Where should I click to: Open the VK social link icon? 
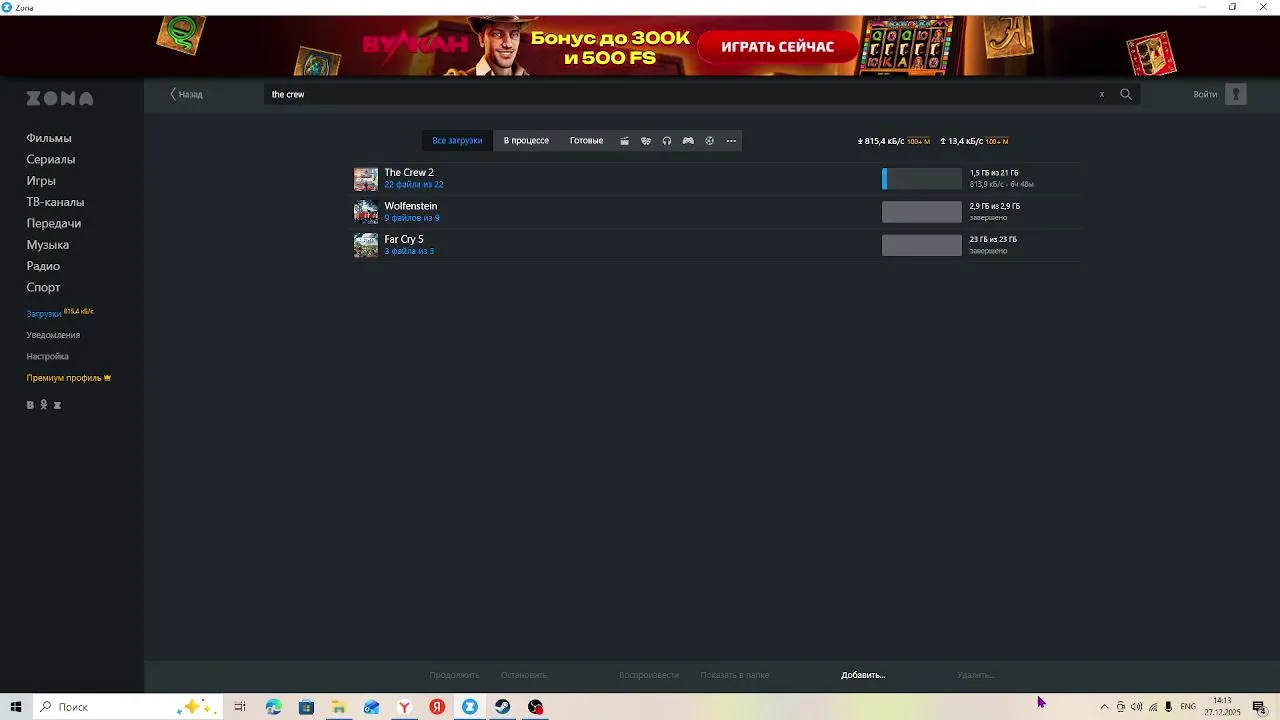tap(30, 405)
